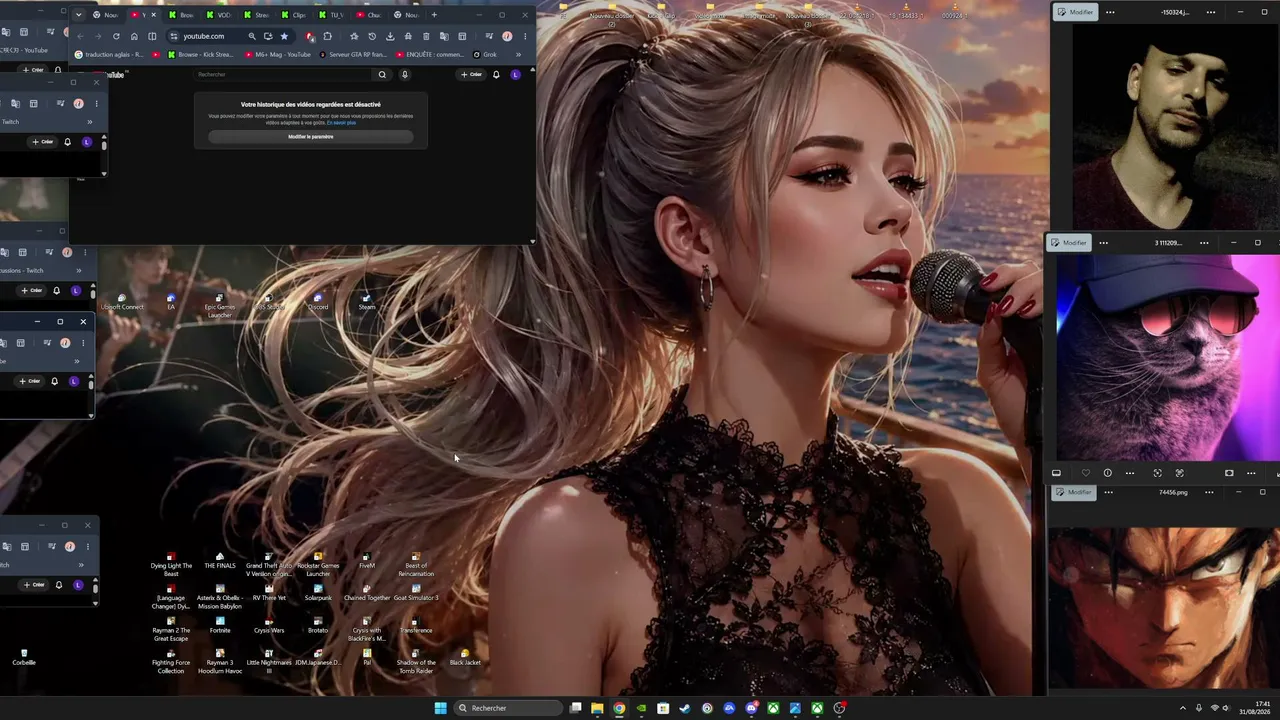Open the 'L' account avatar beside the search bar
The width and height of the screenshot is (1280, 720).
coord(515,74)
